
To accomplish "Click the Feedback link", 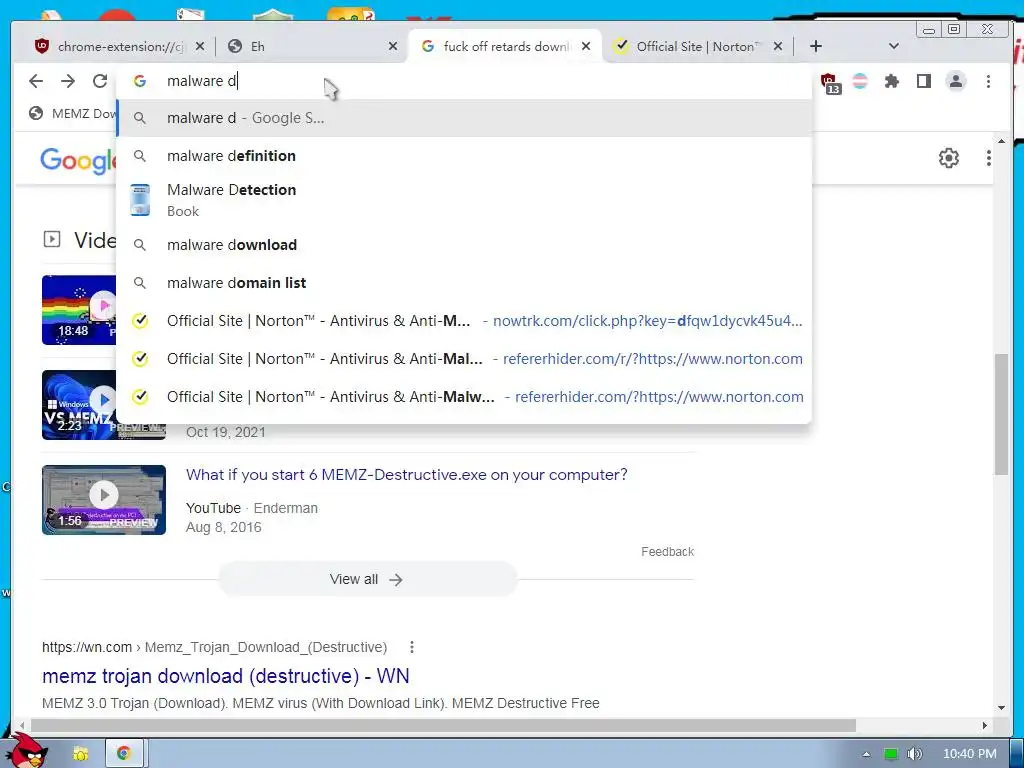I will [x=667, y=552].
